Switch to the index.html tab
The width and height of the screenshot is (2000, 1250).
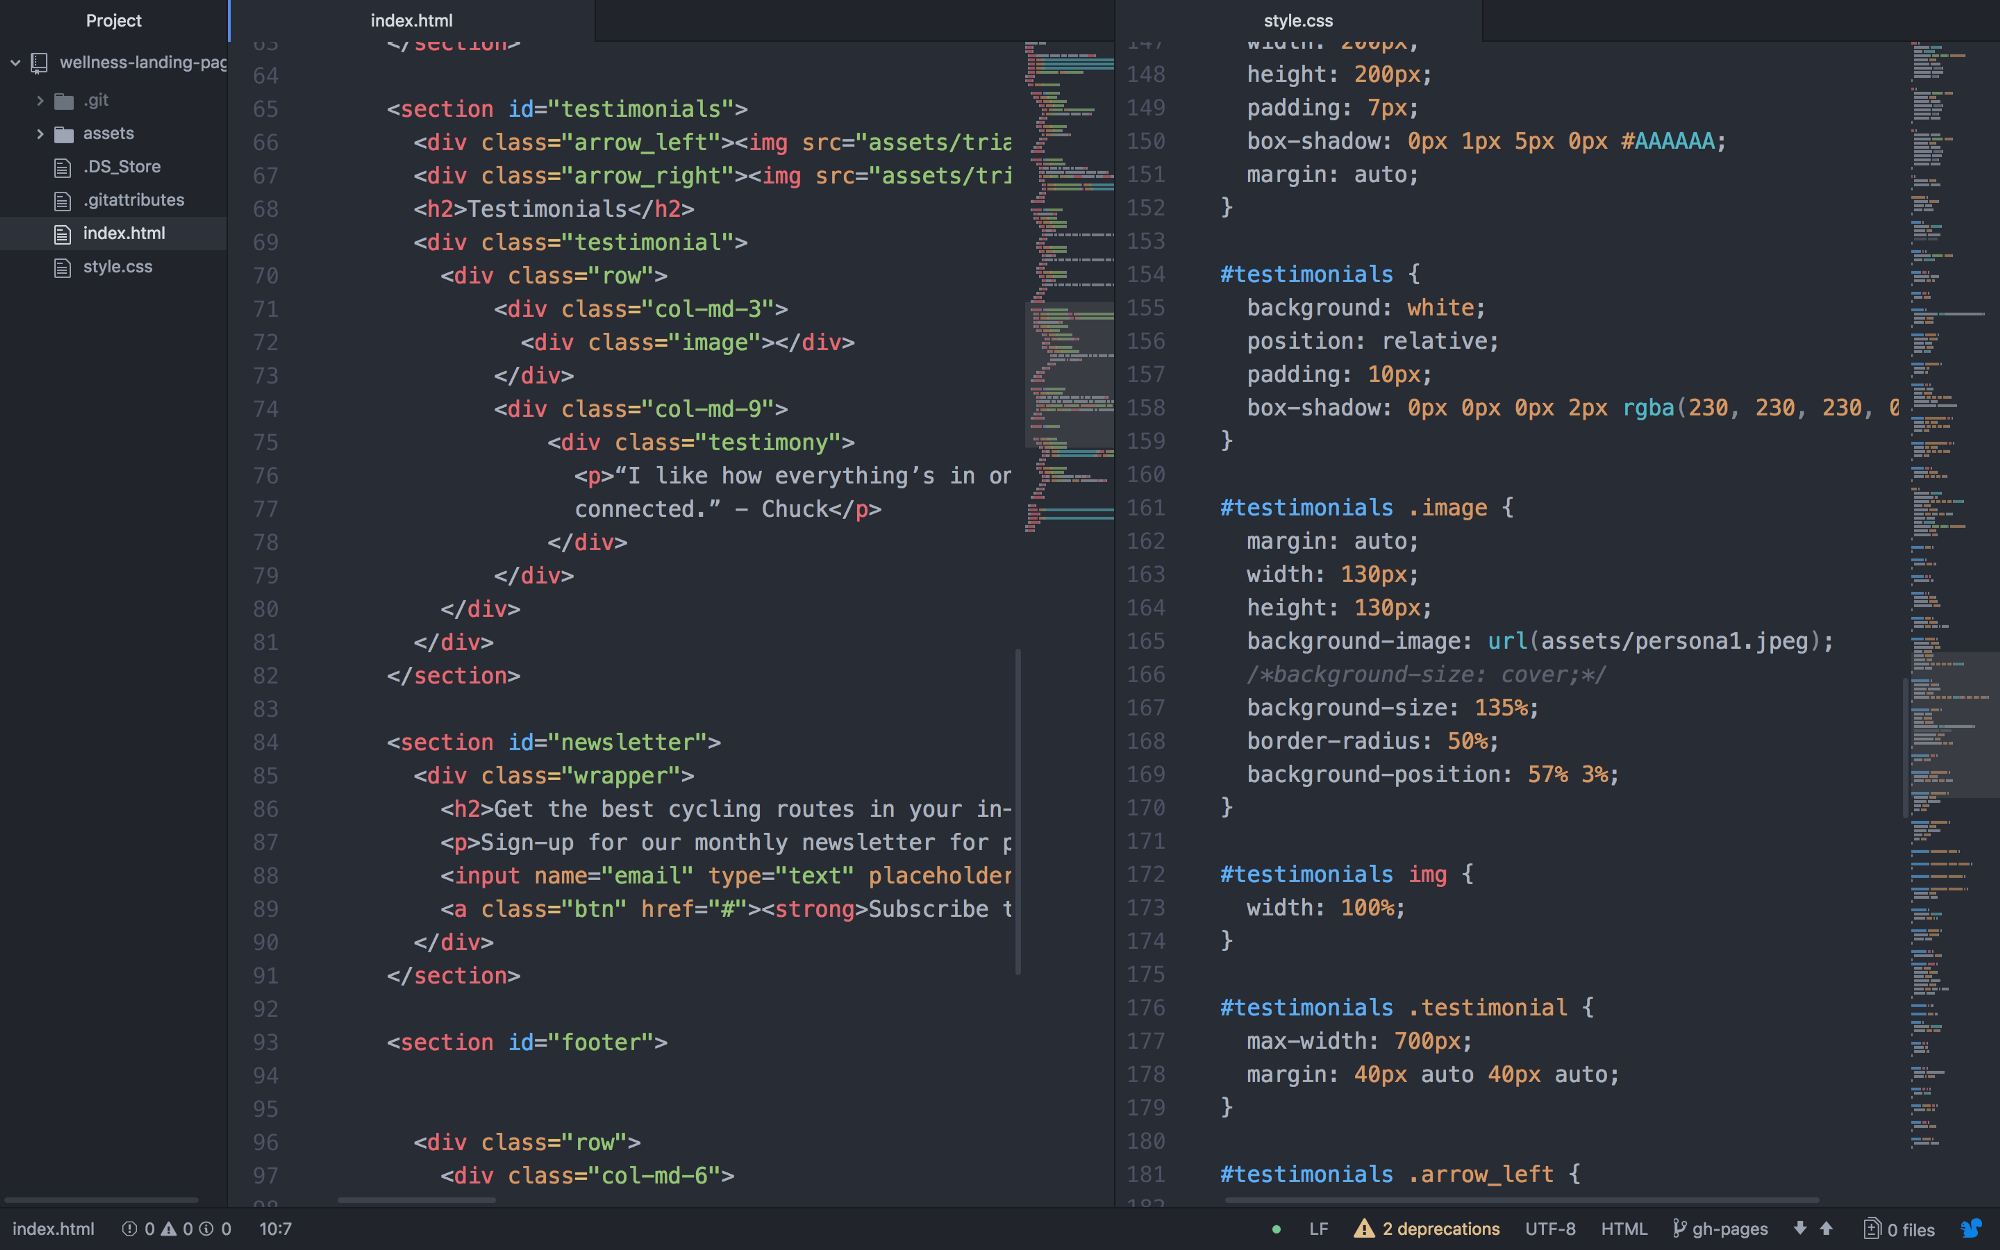pyautogui.click(x=411, y=20)
